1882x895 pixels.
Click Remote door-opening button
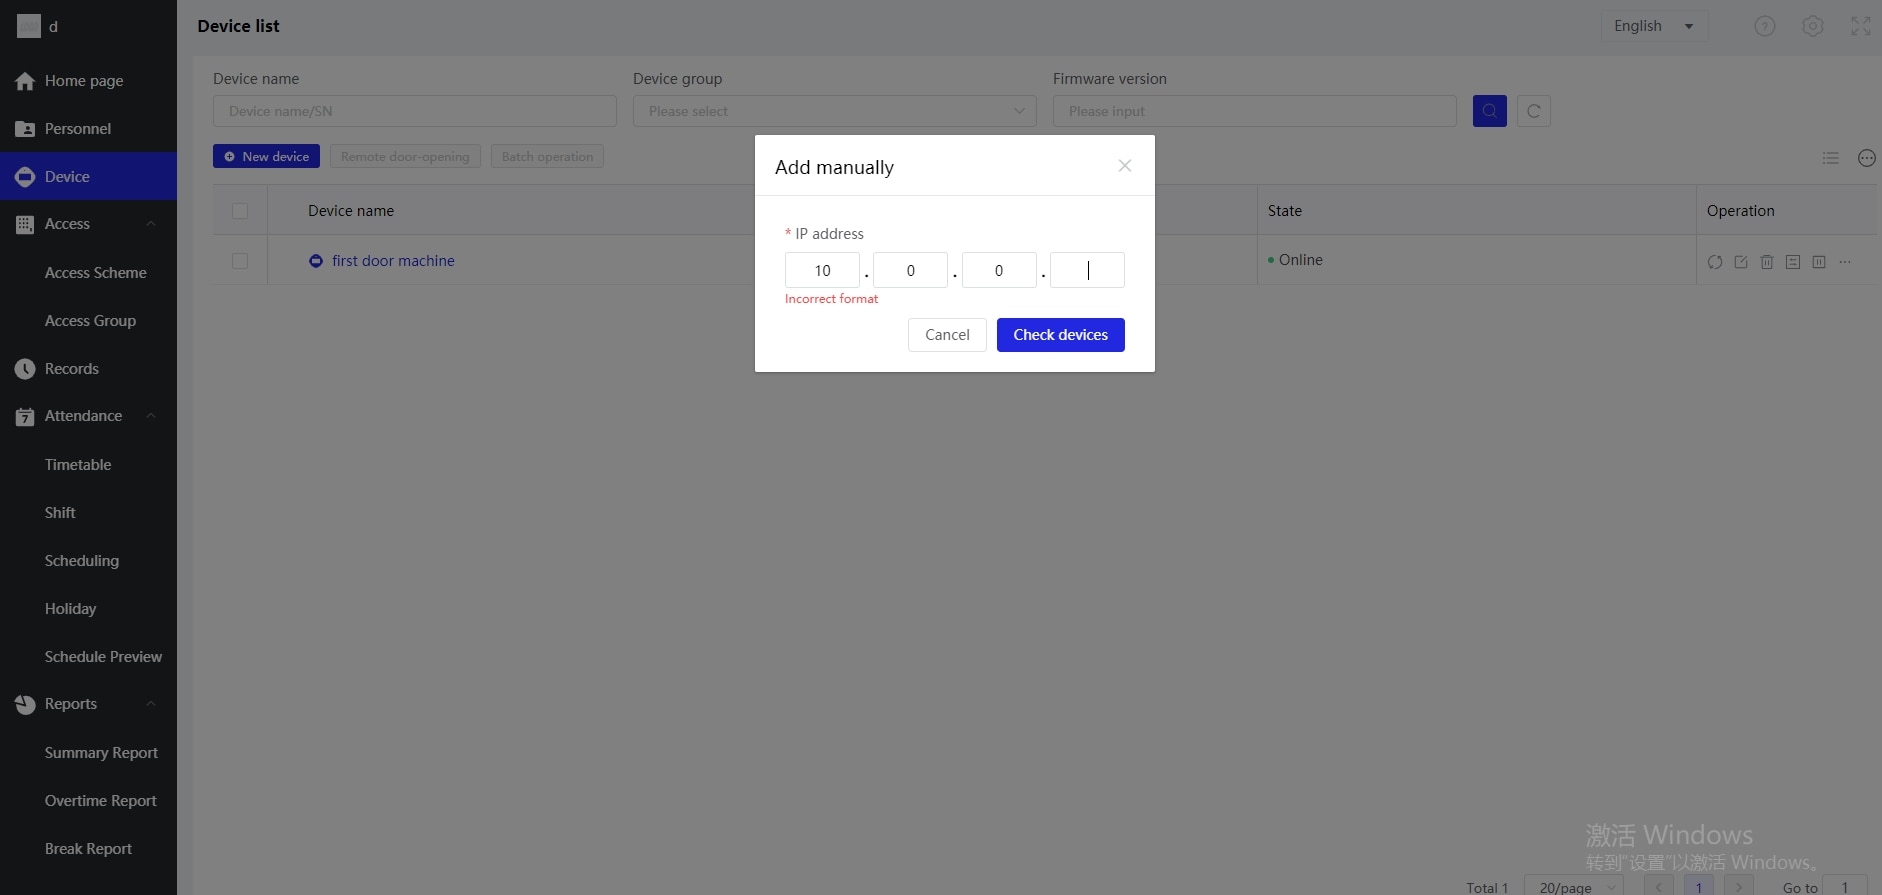pyautogui.click(x=405, y=156)
